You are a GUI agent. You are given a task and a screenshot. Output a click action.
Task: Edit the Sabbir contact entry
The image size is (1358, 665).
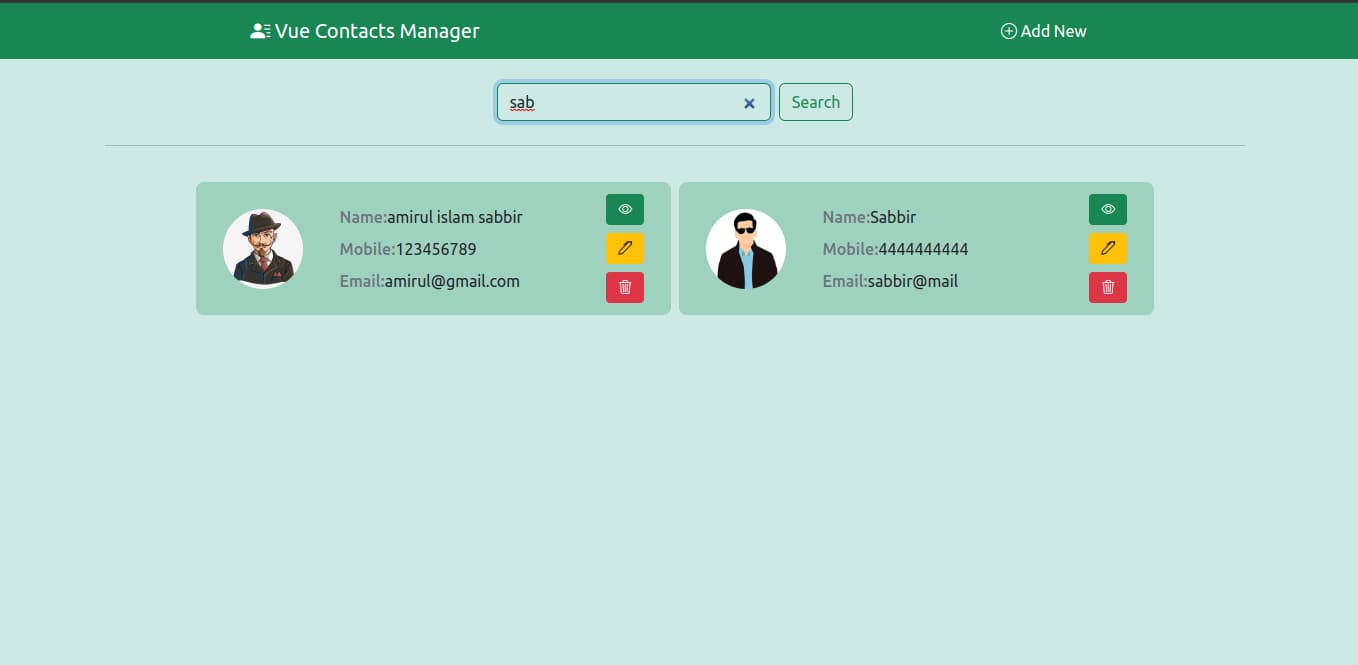pyautogui.click(x=1107, y=248)
